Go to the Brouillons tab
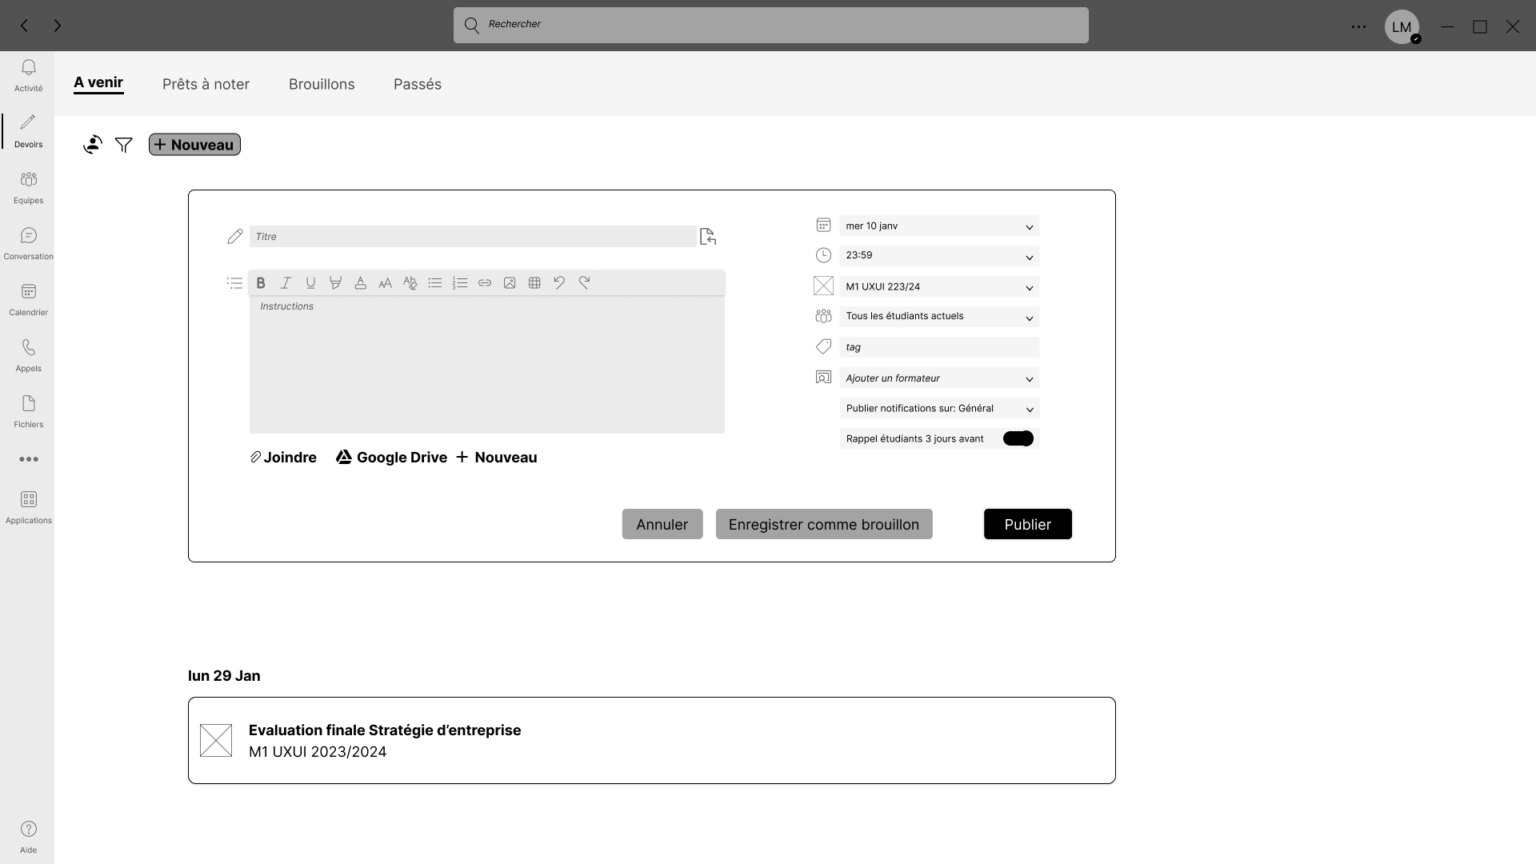 pyautogui.click(x=321, y=84)
